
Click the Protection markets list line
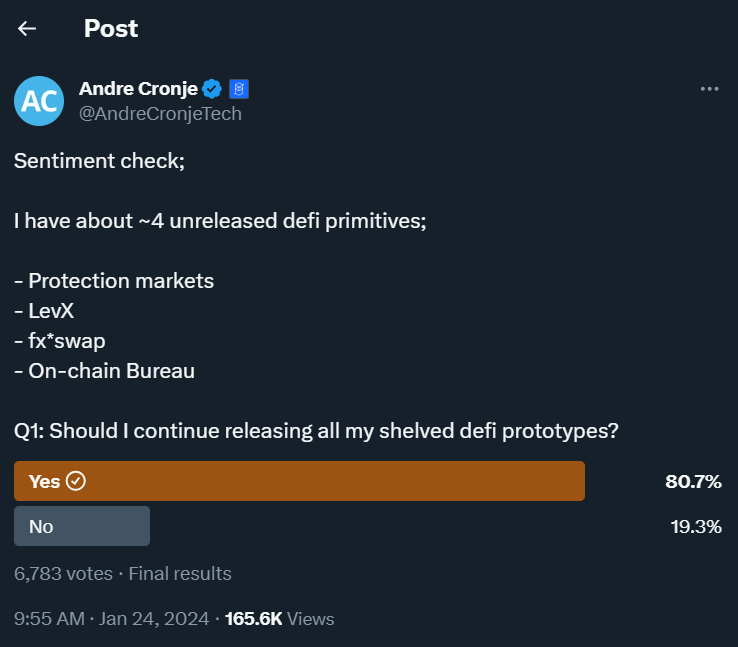pyautogui.click(x=114, y=281)
